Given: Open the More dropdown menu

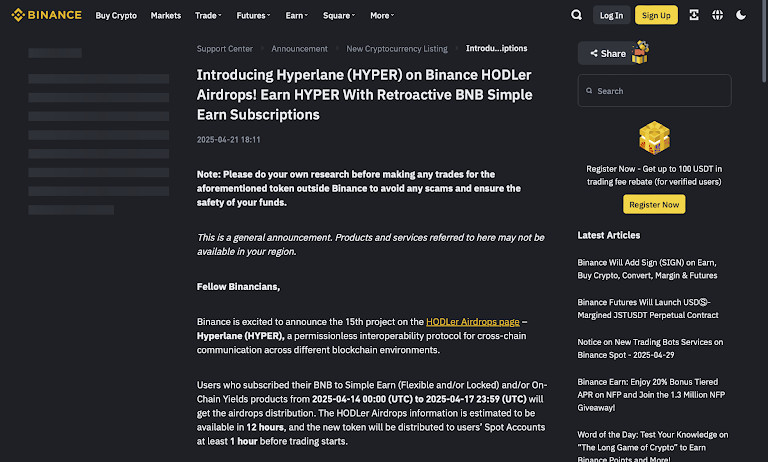Looking at the screenshot, I should 381,15.
